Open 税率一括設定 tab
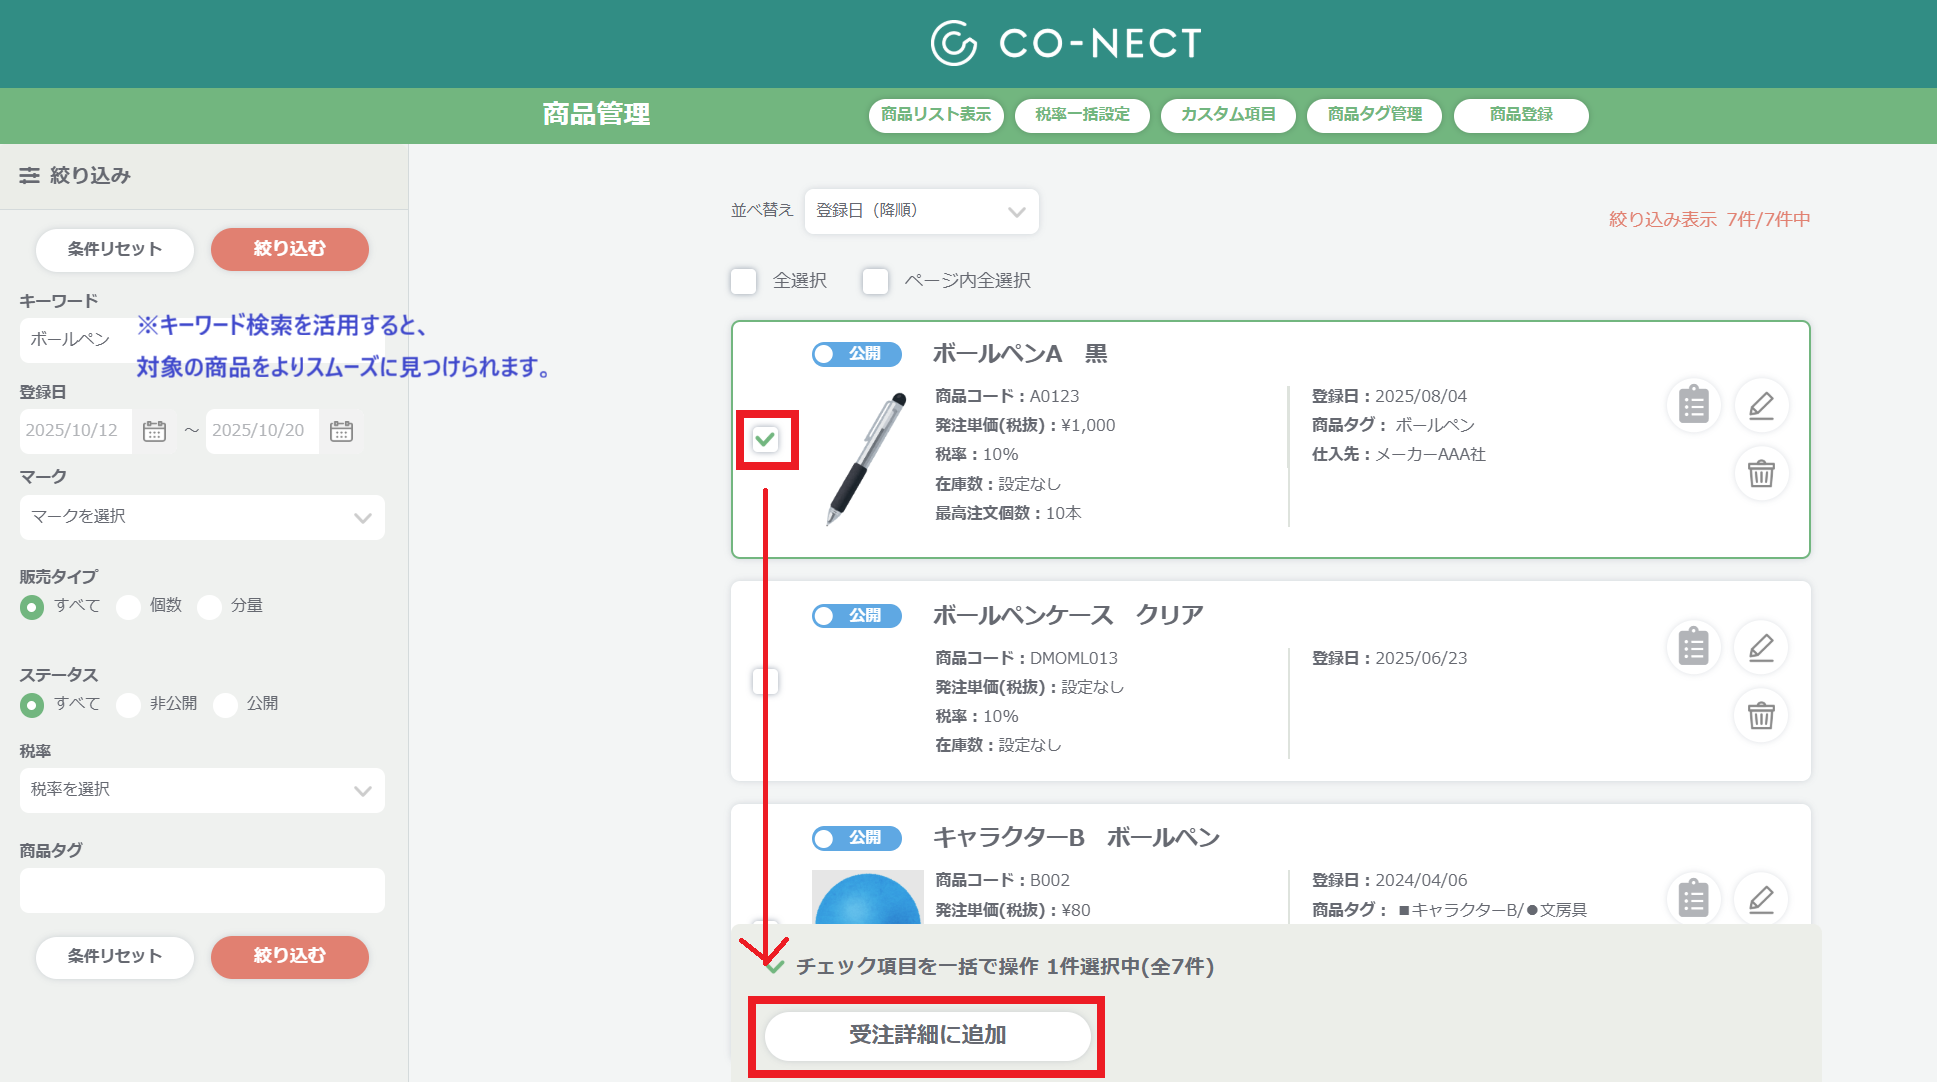 click(1082, 115)
